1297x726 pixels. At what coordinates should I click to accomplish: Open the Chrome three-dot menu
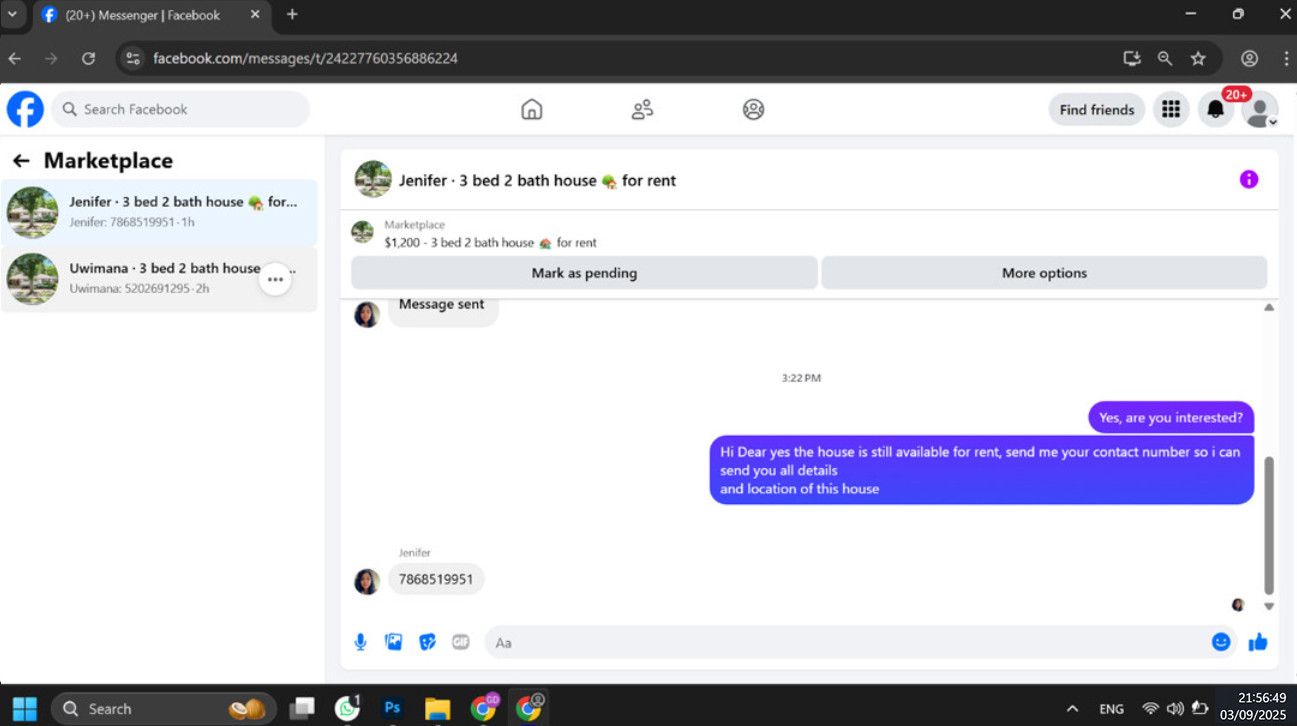click(1286, 59)
